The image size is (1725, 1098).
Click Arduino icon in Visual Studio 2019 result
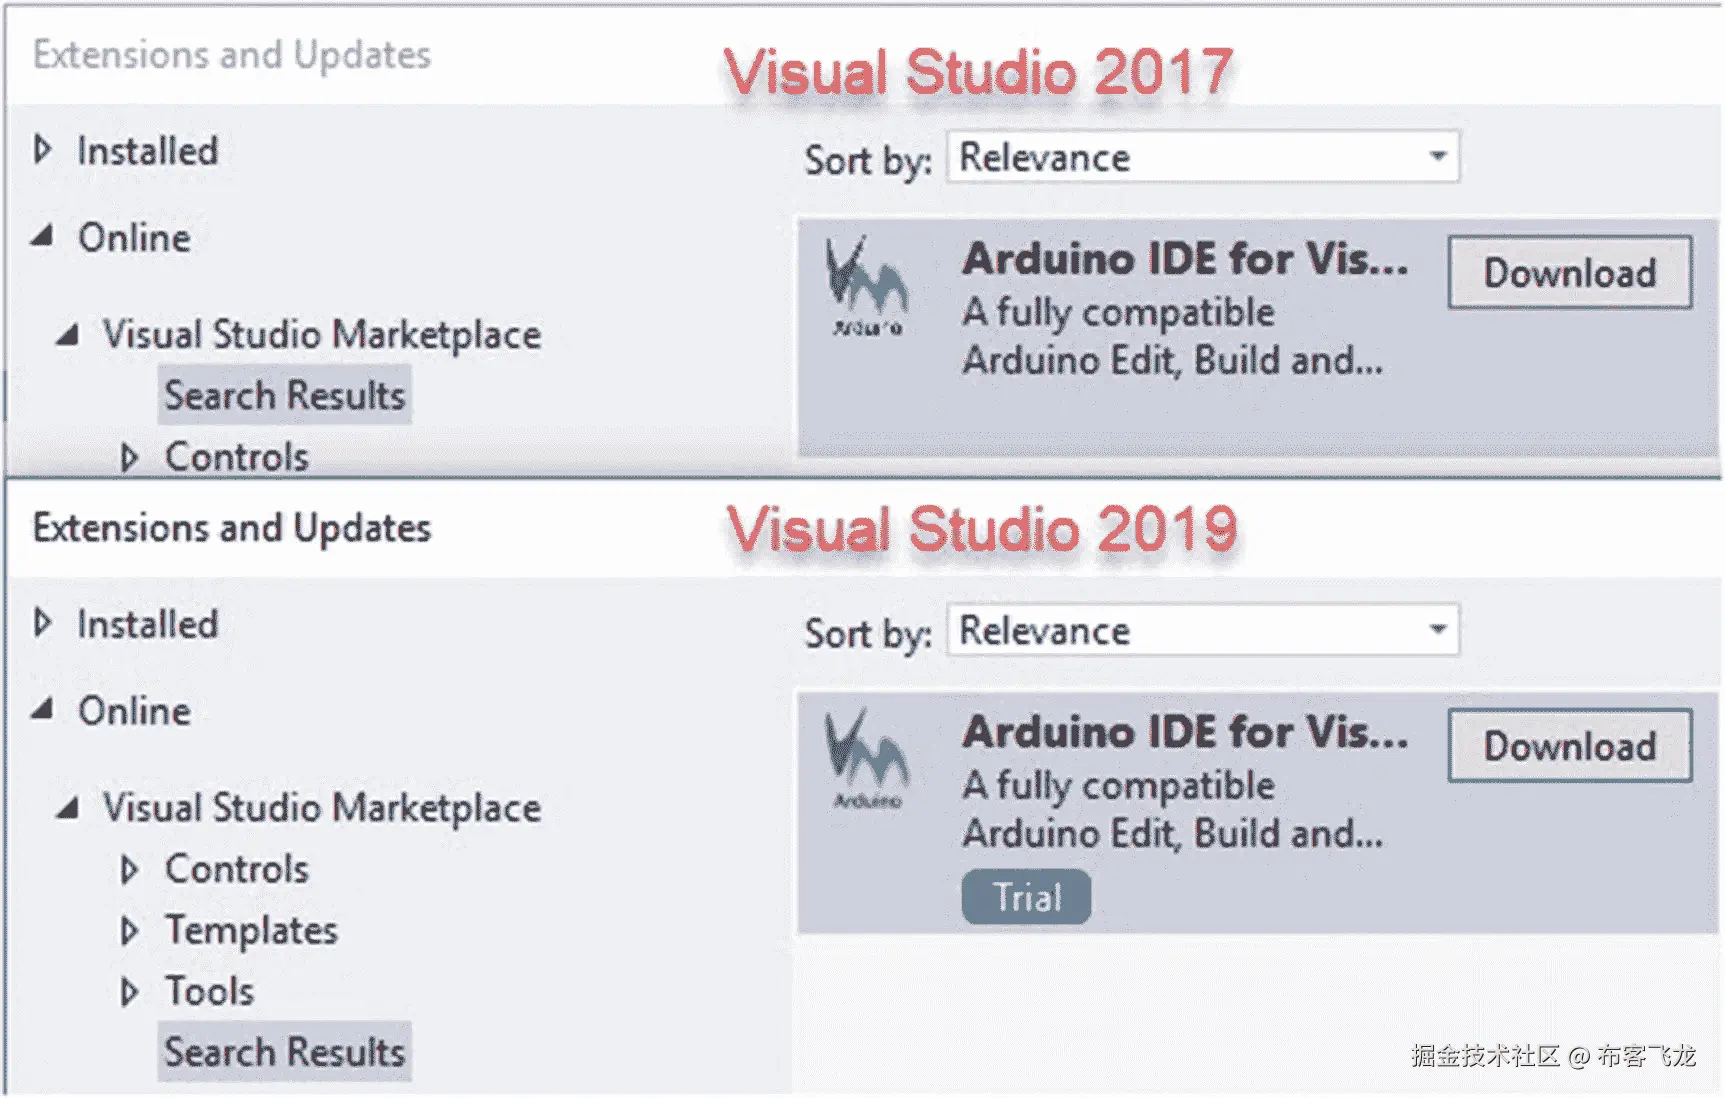pyautogui.click(x=866, y=758)
